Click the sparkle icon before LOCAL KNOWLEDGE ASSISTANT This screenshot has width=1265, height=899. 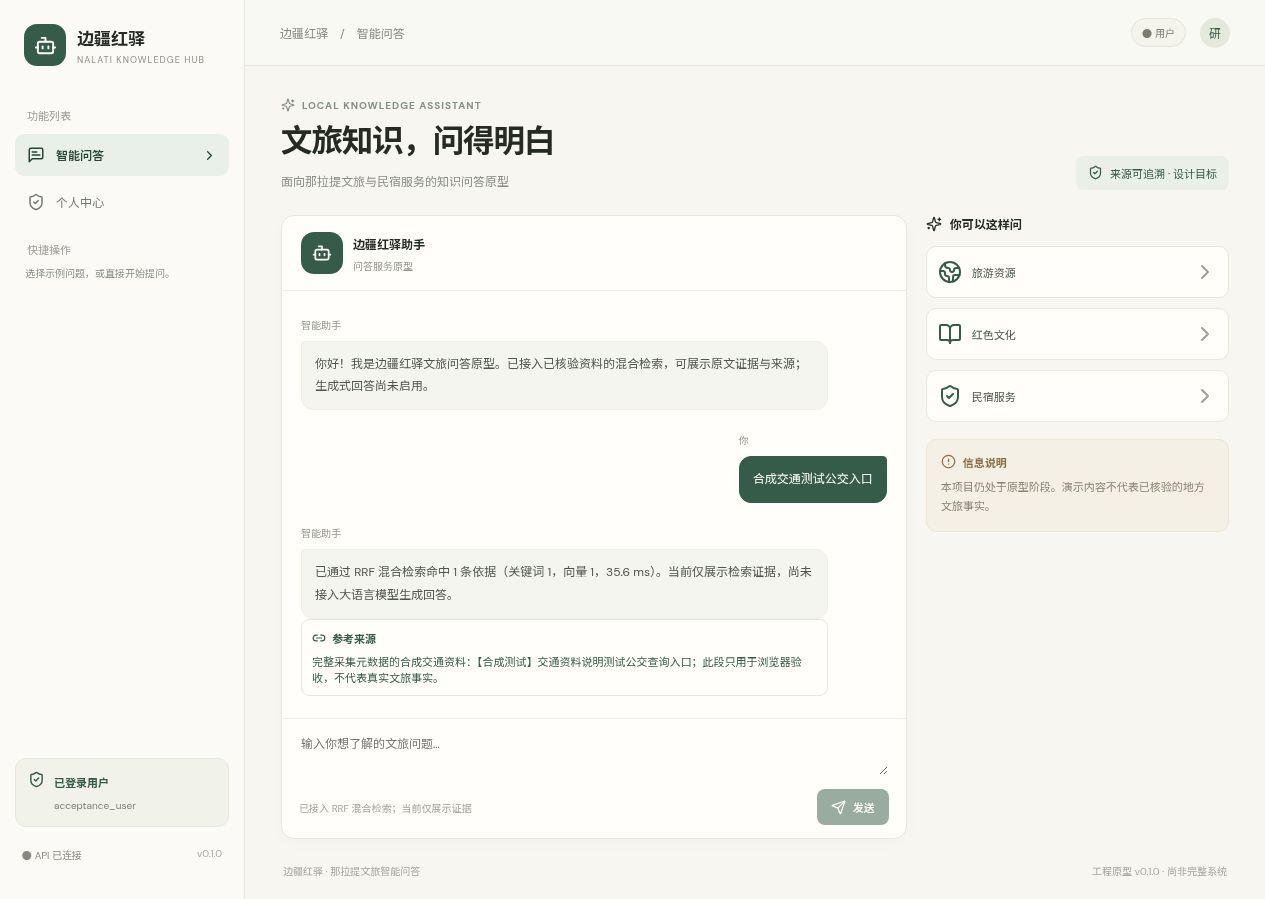288,105
